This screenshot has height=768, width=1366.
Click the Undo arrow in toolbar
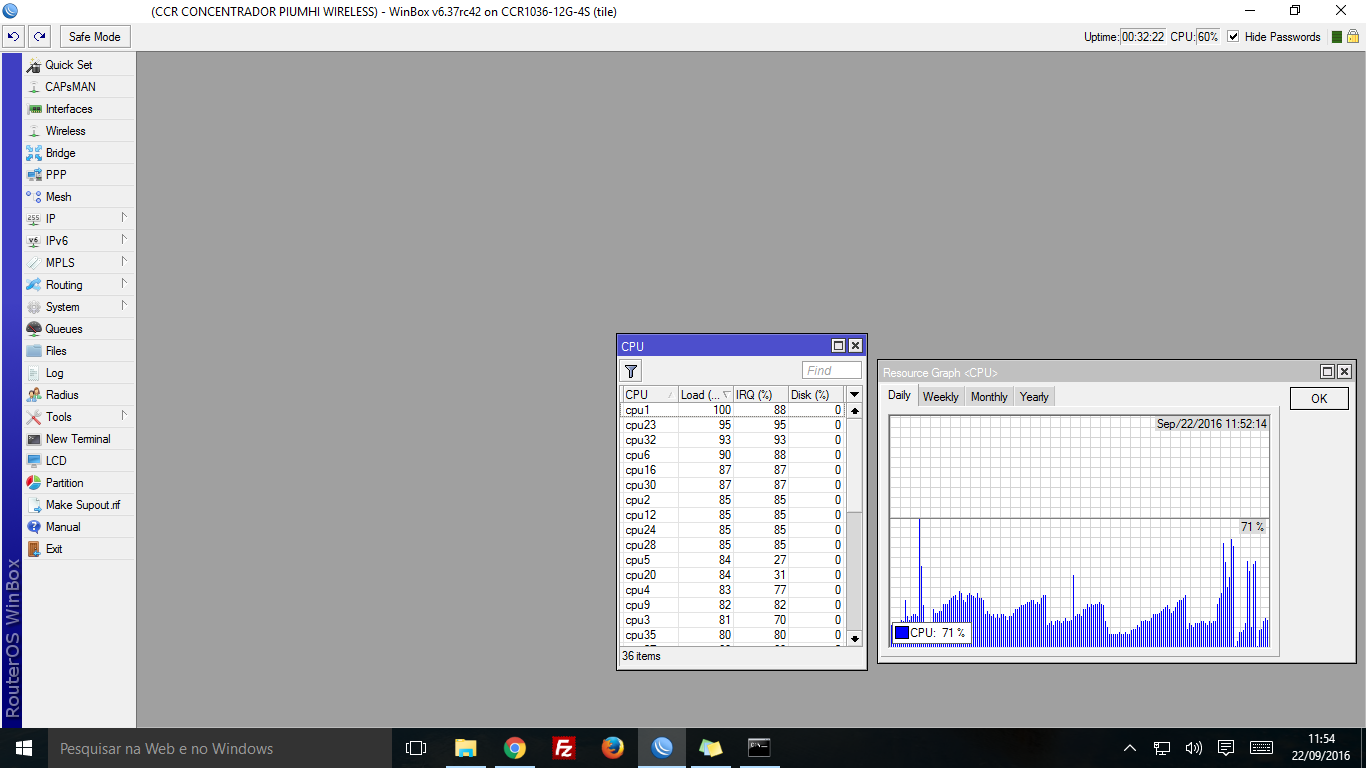[x=13, y=37]
